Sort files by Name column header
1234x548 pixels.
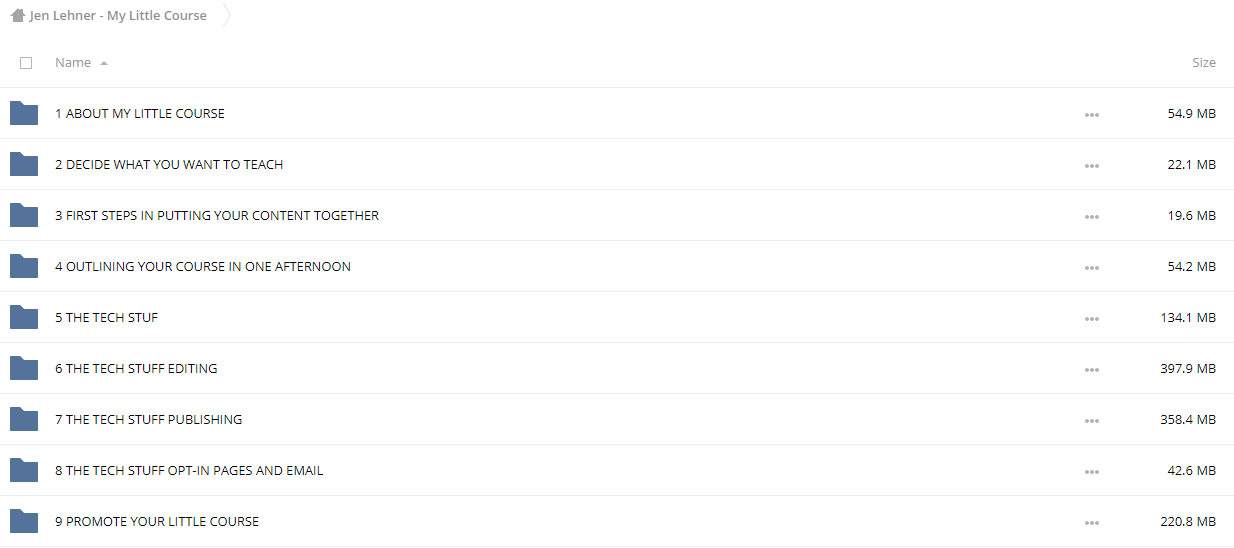pyautogui.click(x=73, y=62)
